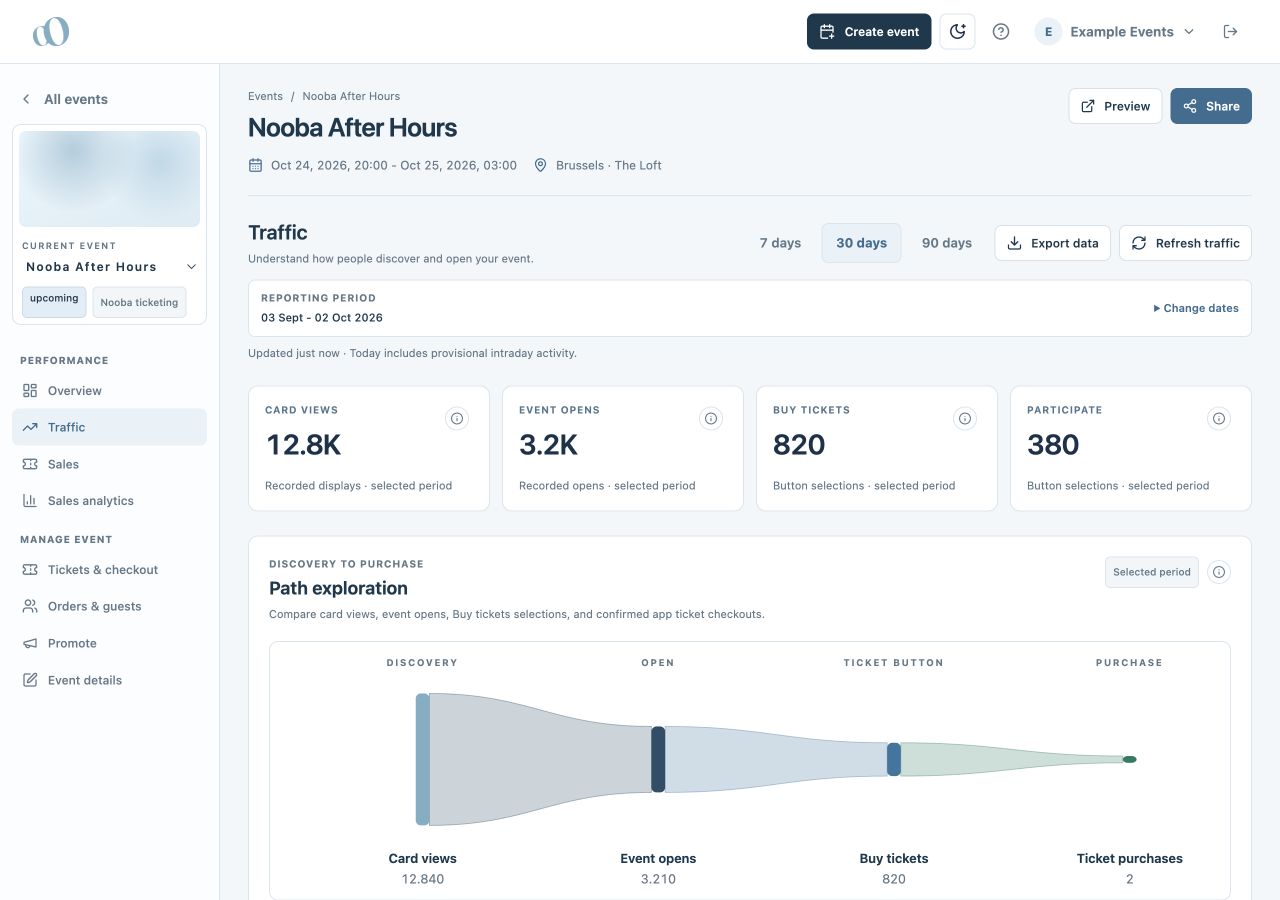The width and height of the screenshot is (1280, 900).
Task: Click the blurred event cover thumbnail
Action: pyautogui.click(x=110, y=179)
